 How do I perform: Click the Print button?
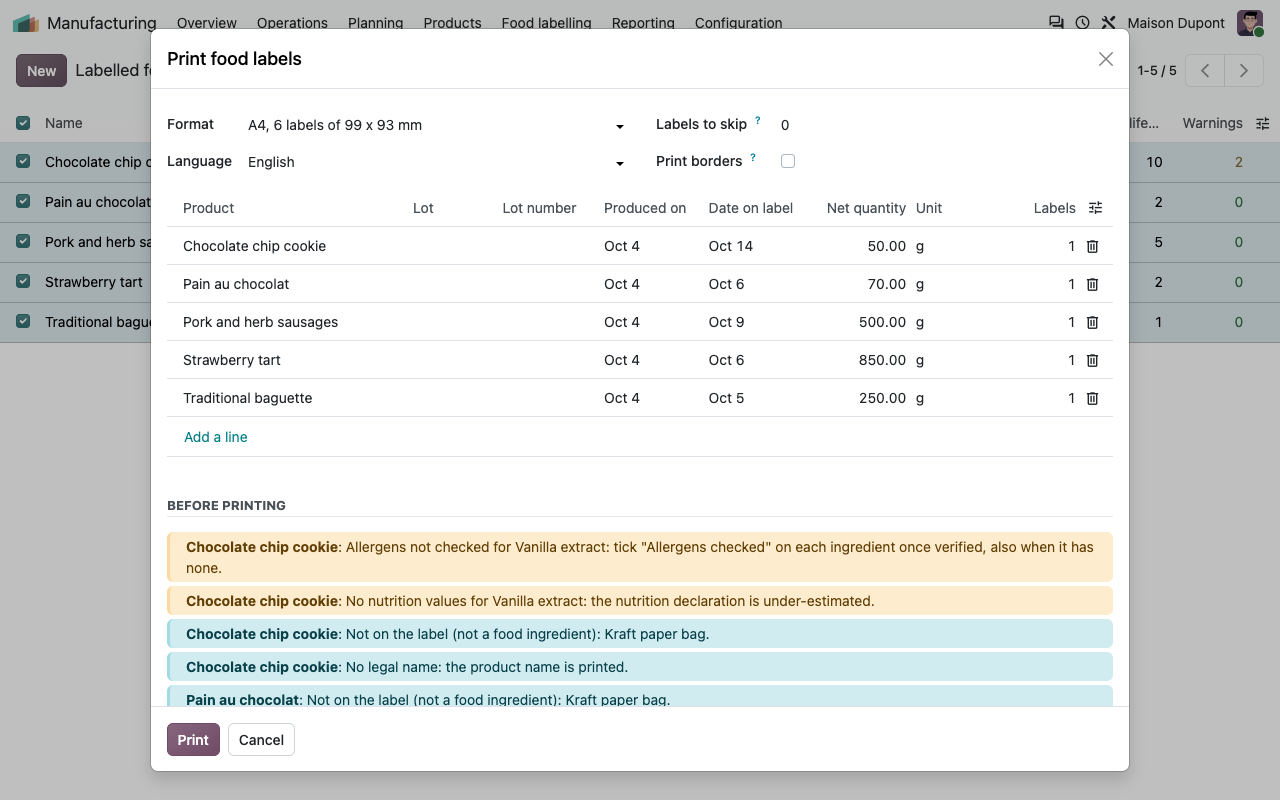(193, 740)
